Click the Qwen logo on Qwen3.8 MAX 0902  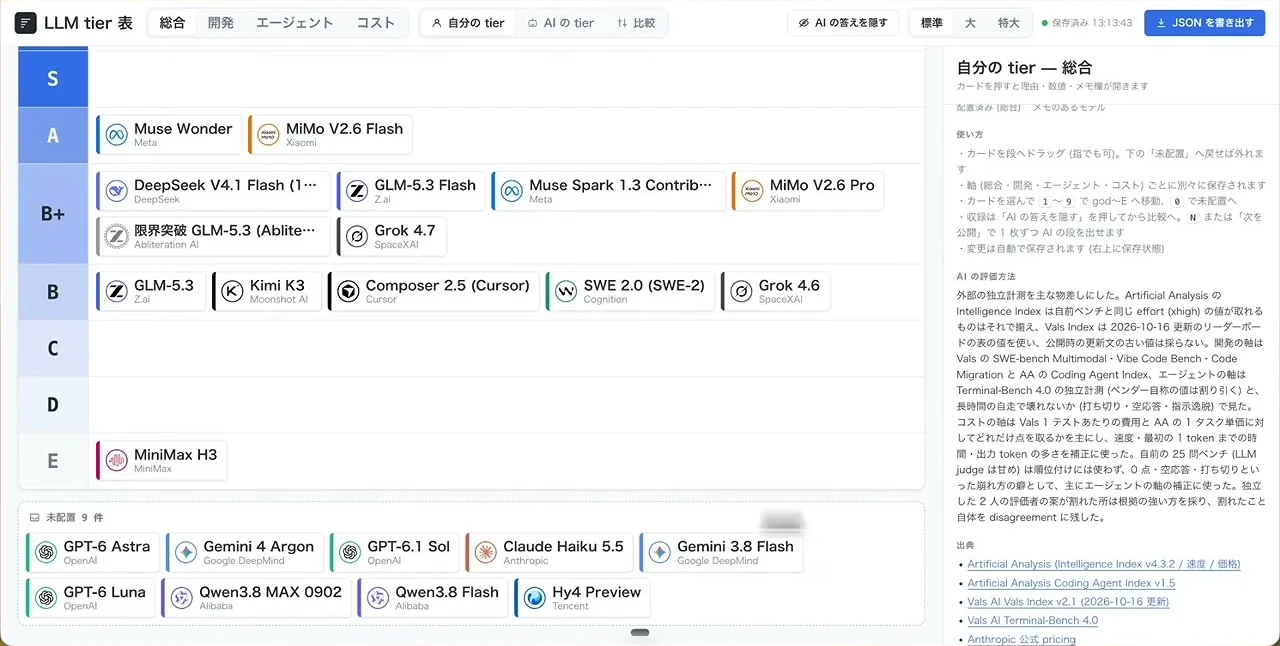(181, 598)
